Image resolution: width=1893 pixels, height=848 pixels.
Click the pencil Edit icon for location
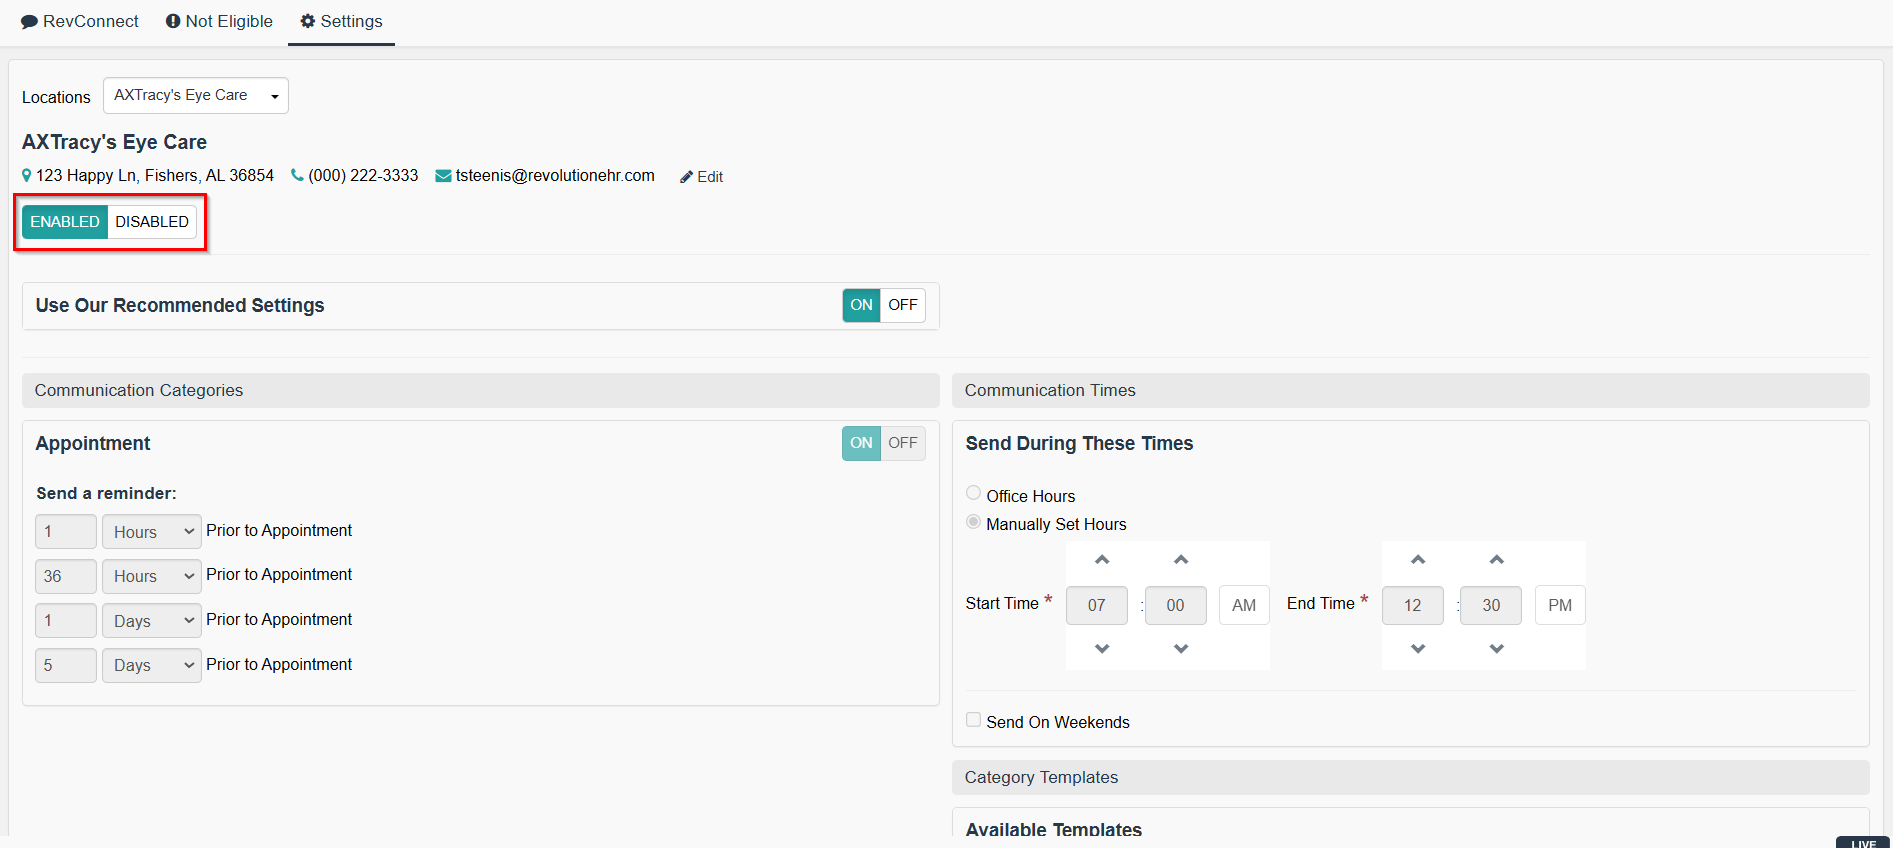coord(687,177)
